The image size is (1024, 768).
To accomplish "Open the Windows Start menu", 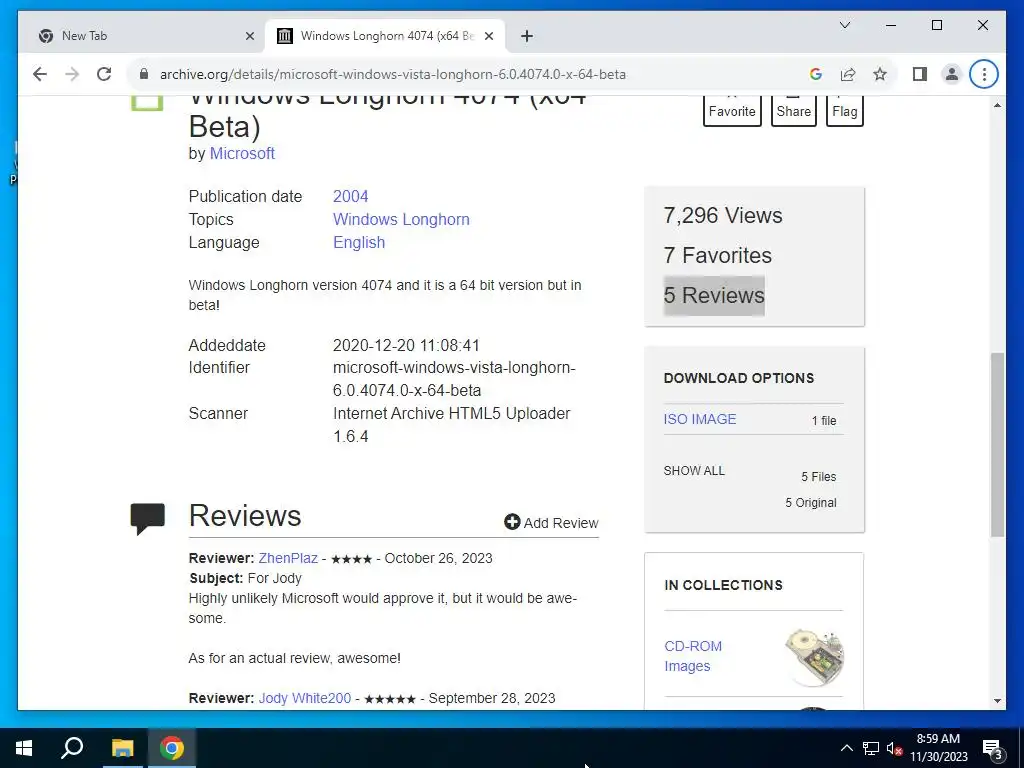I will pos(24,748).
